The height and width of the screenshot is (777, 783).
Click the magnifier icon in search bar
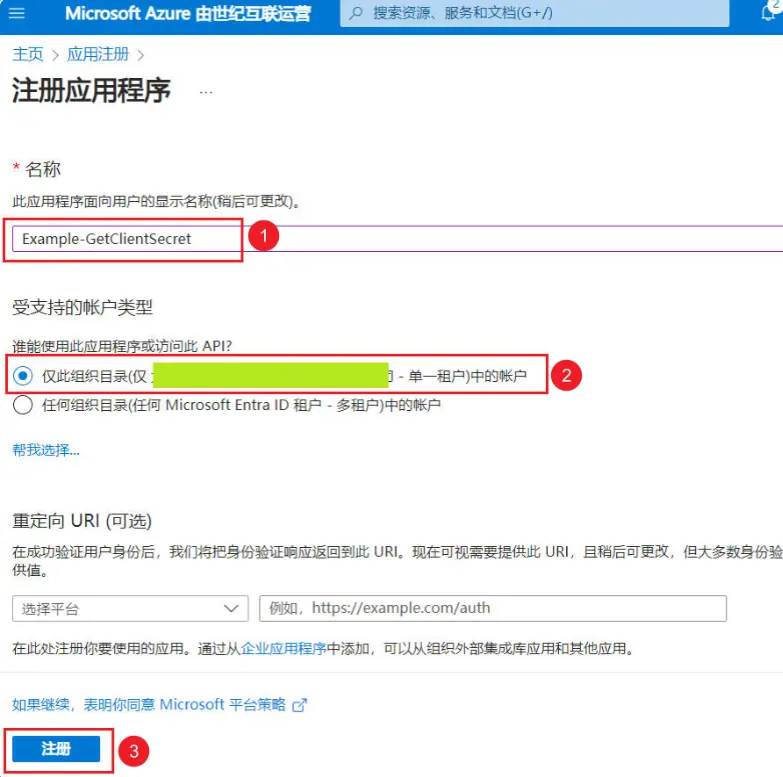356,14
